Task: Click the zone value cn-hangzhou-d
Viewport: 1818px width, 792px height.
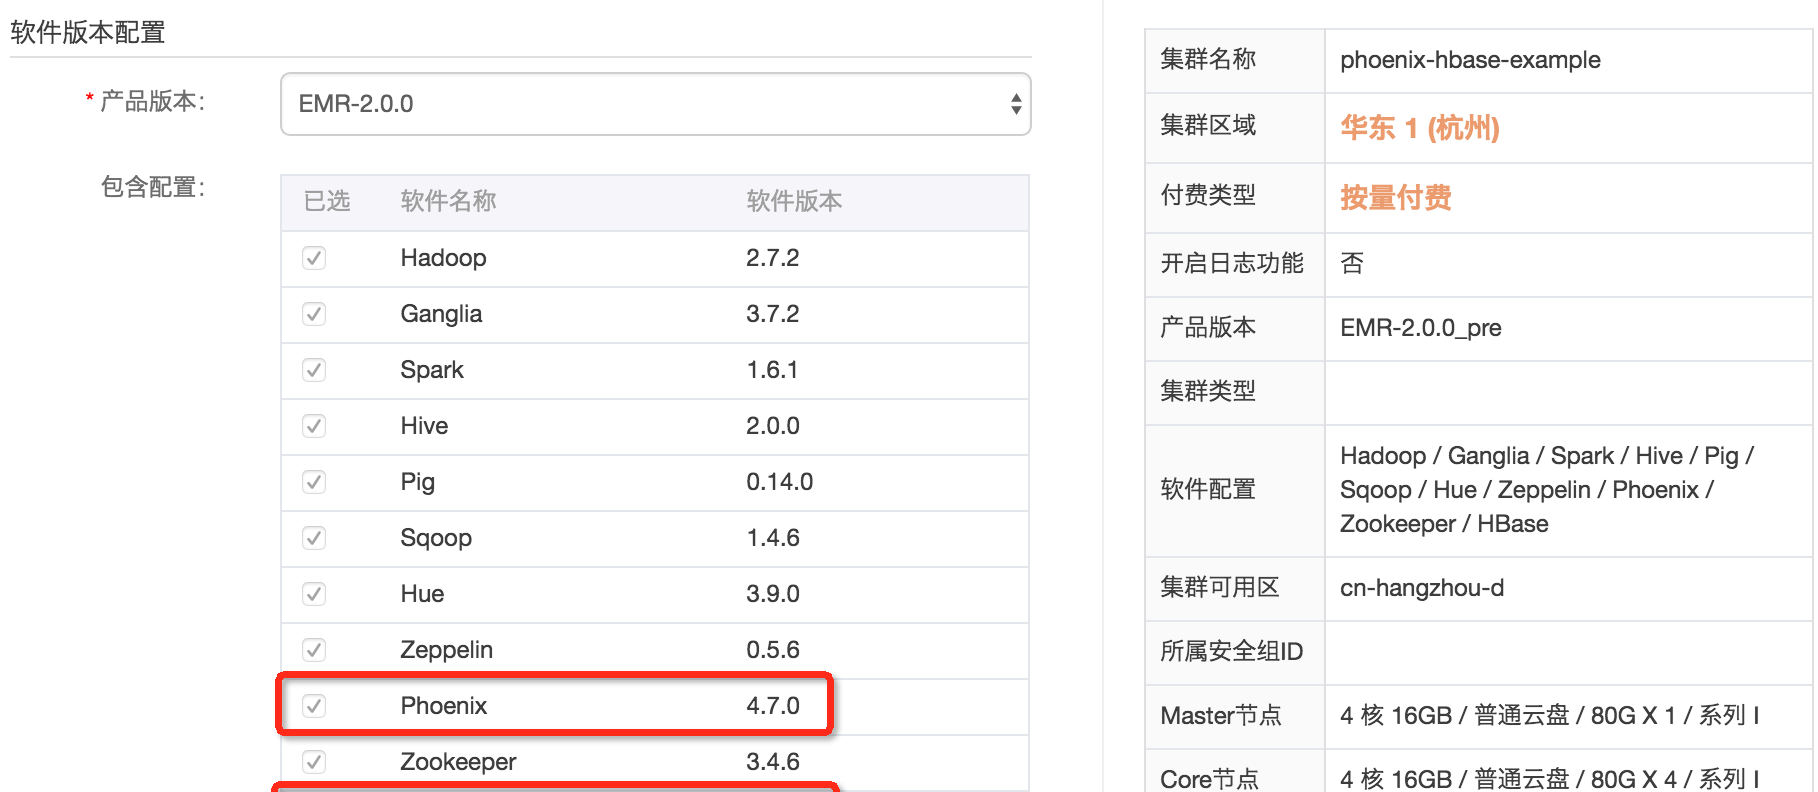Action: click(x=1421, y=588)
